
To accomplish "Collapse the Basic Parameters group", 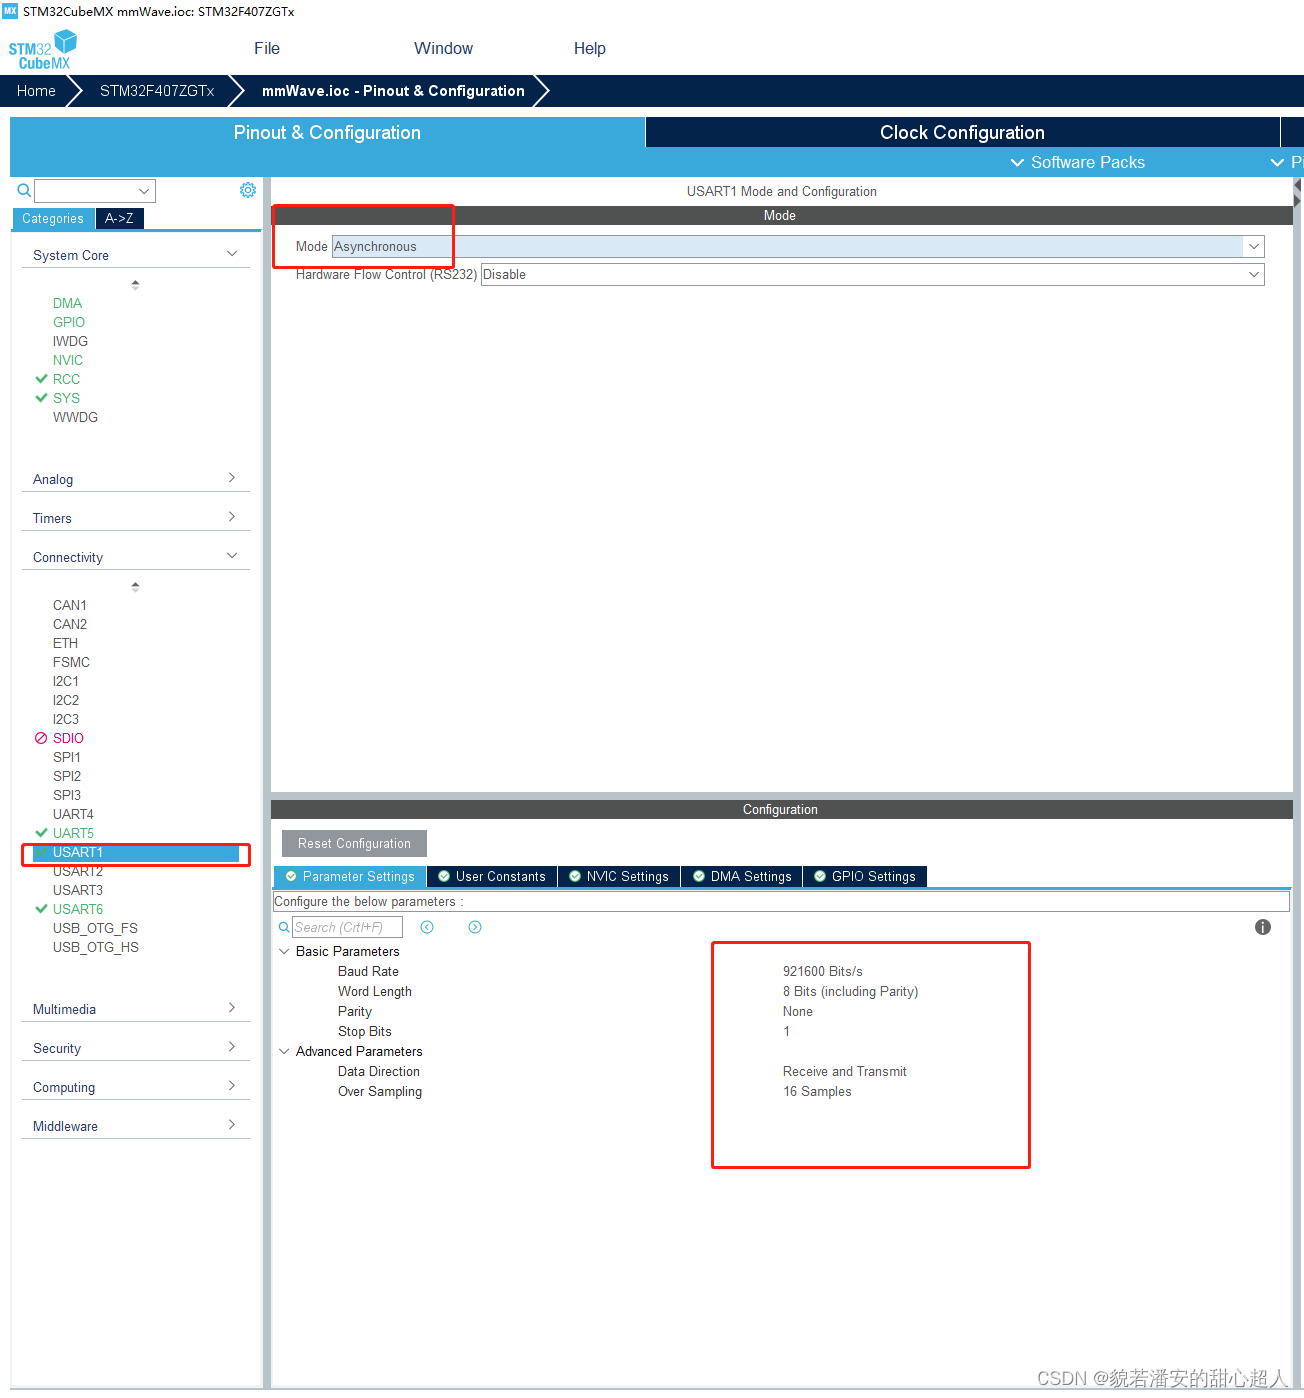I will click(x=284, y=951).
